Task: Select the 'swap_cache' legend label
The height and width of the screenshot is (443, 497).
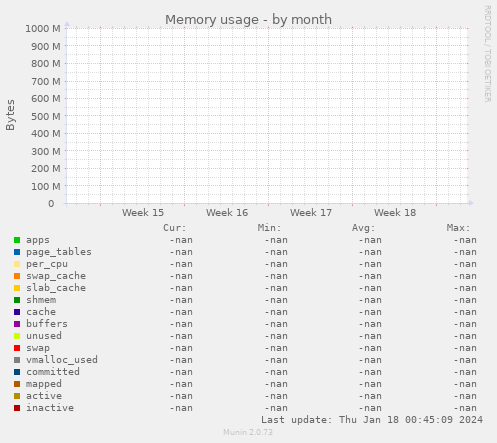Action: click(x=56, y=276)
